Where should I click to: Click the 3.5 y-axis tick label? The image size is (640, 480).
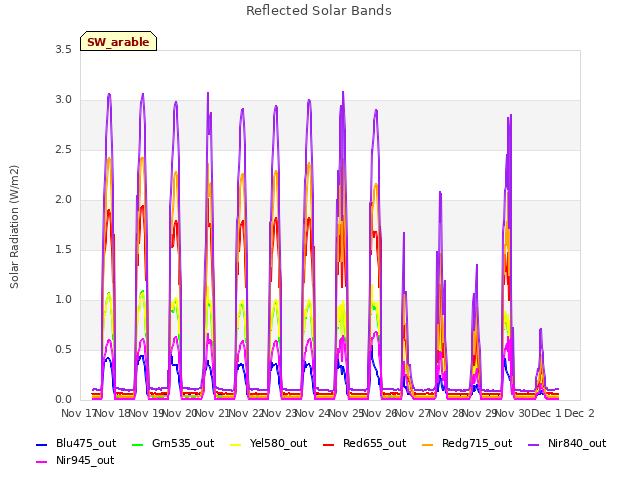(64, 50)
